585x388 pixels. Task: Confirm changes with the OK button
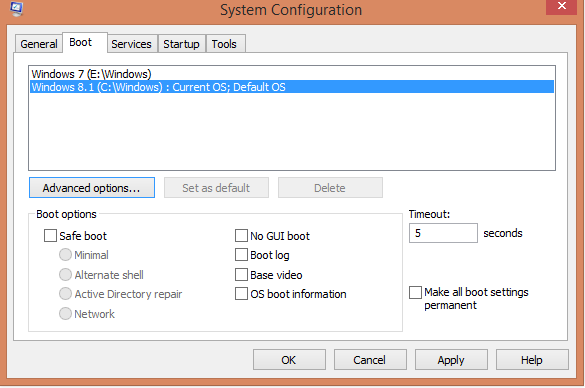click(x=289, y=360)
